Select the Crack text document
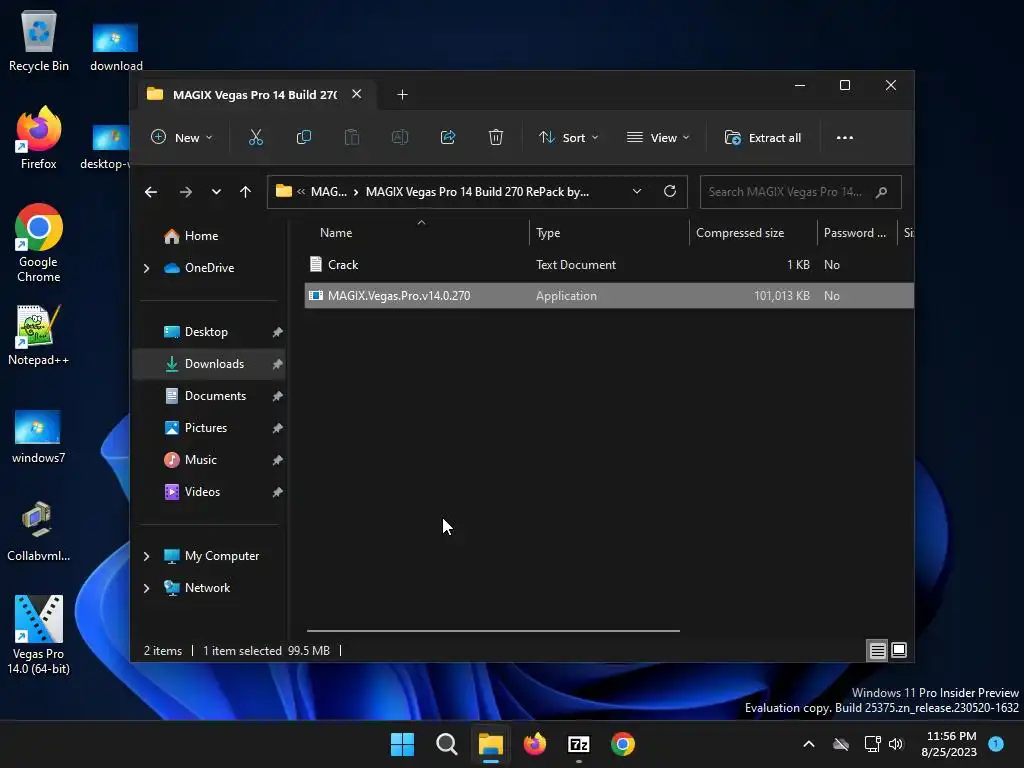Image resolution: width=1024 pixels, height=768 pixels. [x=609, y=264]
